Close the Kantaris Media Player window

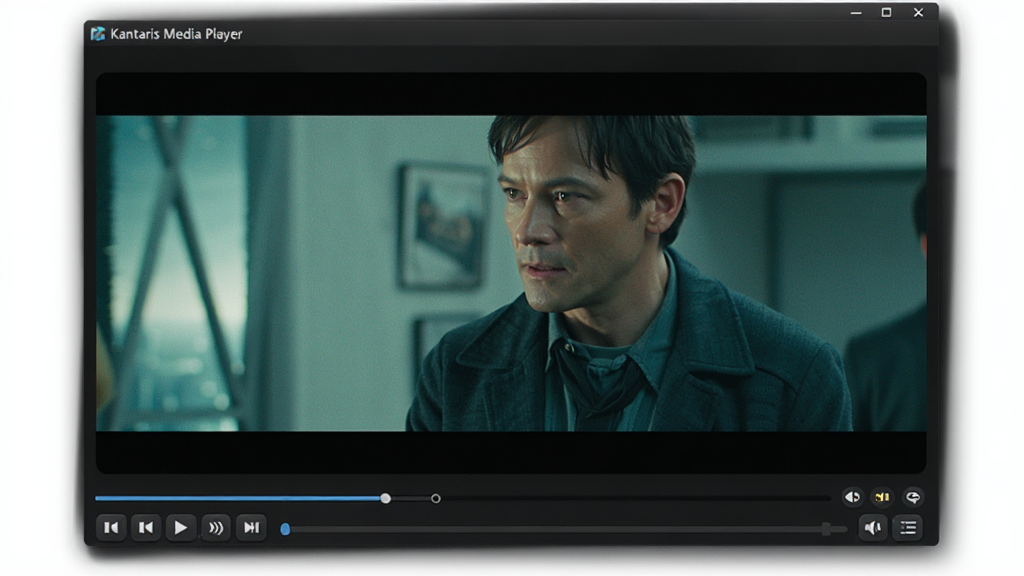point(918,12)
